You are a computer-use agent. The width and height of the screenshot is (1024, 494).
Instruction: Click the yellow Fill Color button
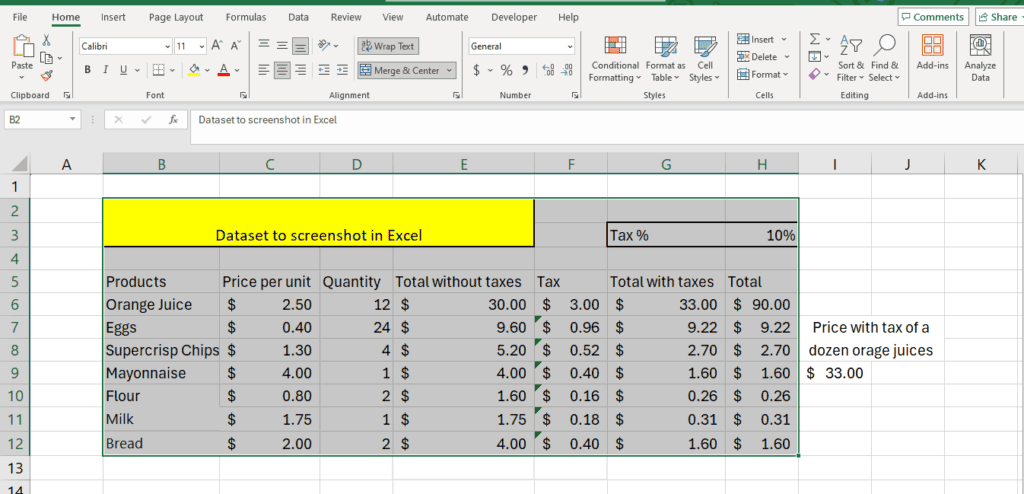194,70
